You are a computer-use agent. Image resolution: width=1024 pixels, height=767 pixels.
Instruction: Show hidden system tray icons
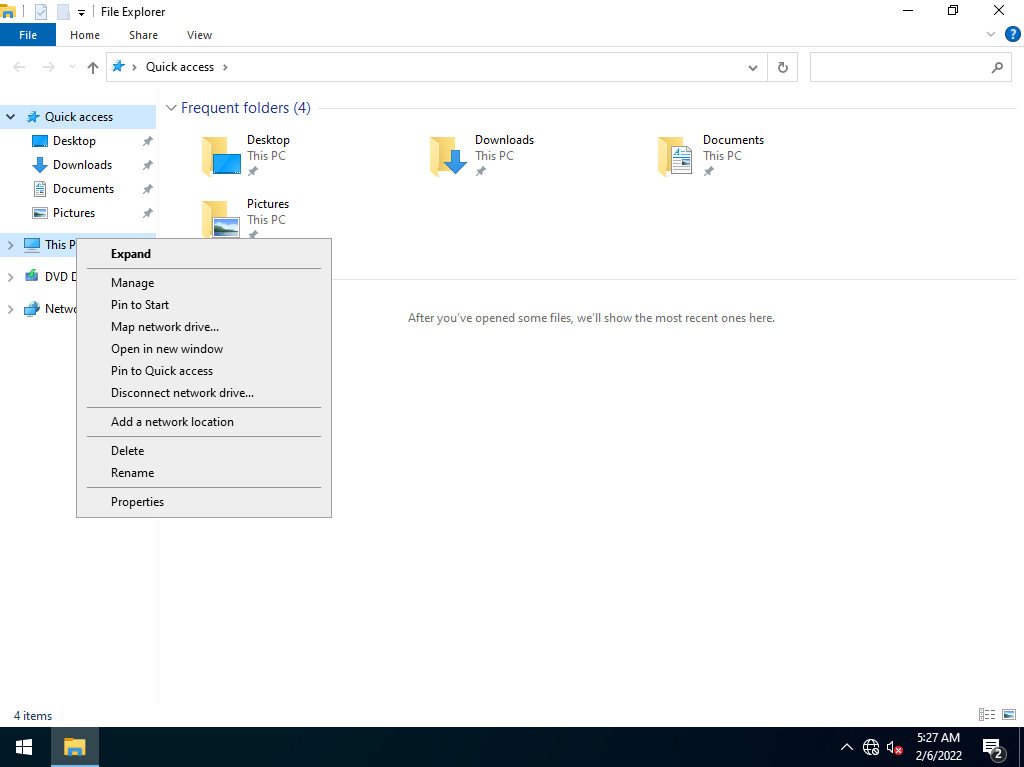[846, 747]
